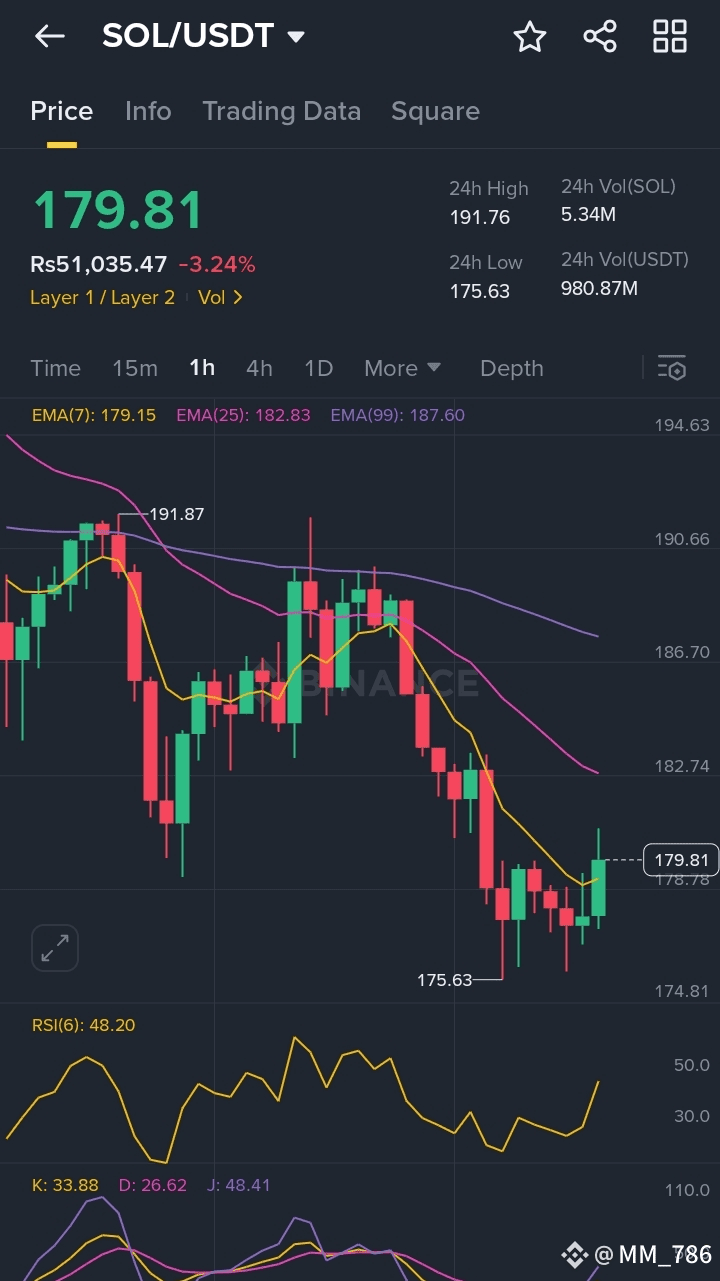The width and height of the screenshot is (720, 1281).
Task: Click the J: 48.41 KDJ value
Action: pos(239,1185)
